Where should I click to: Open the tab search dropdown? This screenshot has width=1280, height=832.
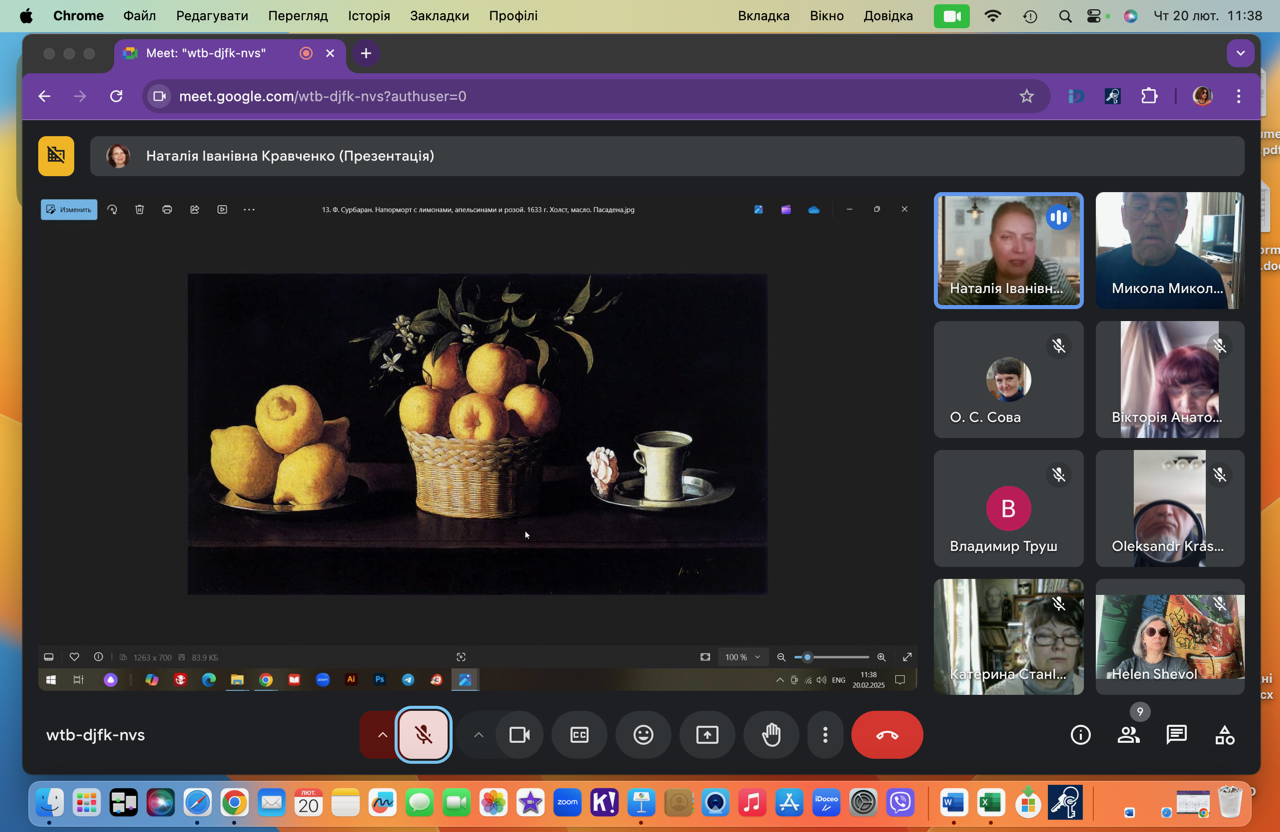[x=1240, y=53]
